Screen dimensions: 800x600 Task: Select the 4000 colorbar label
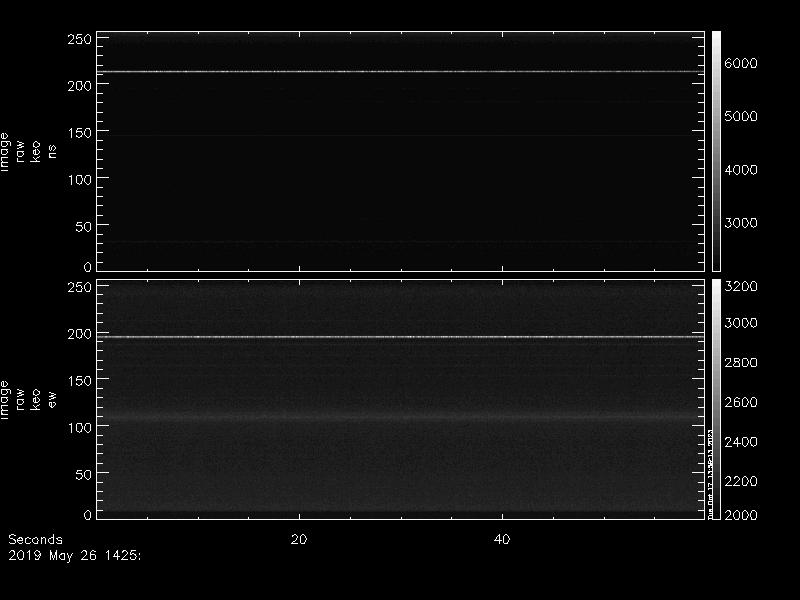(x=741, y=170)
